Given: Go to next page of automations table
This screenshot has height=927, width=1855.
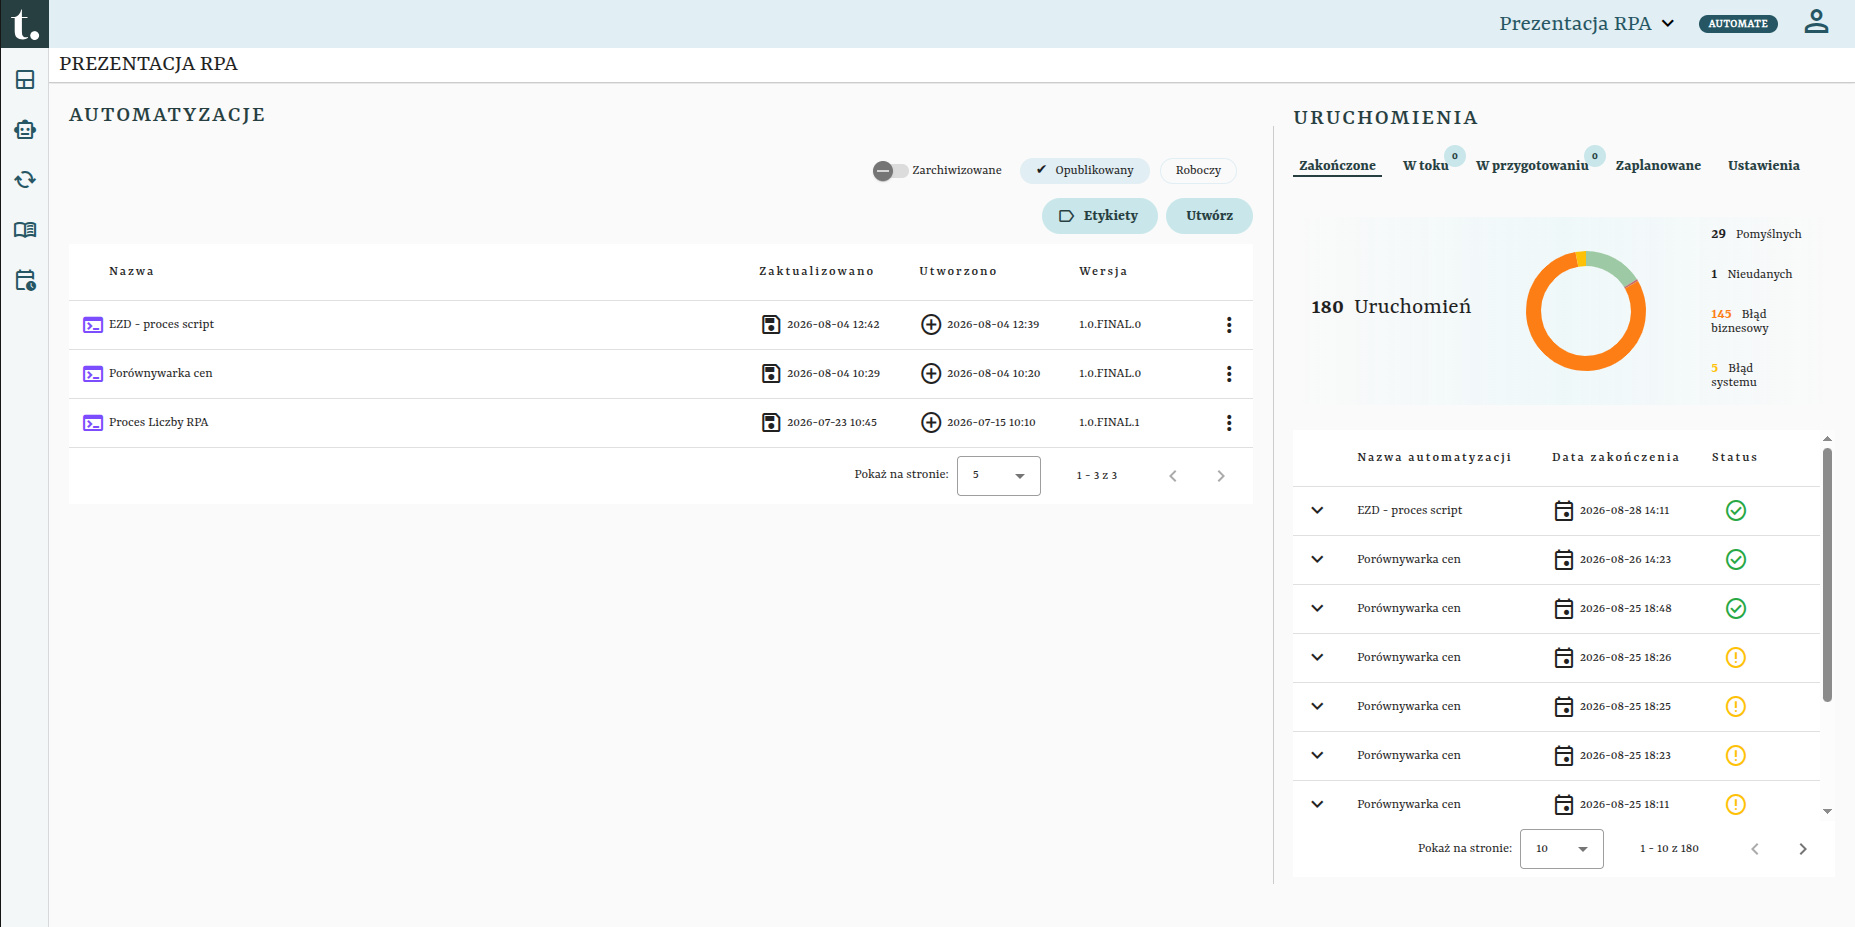Looking at the screenshot, I should pyautogui.click(x=1221, y=476).
